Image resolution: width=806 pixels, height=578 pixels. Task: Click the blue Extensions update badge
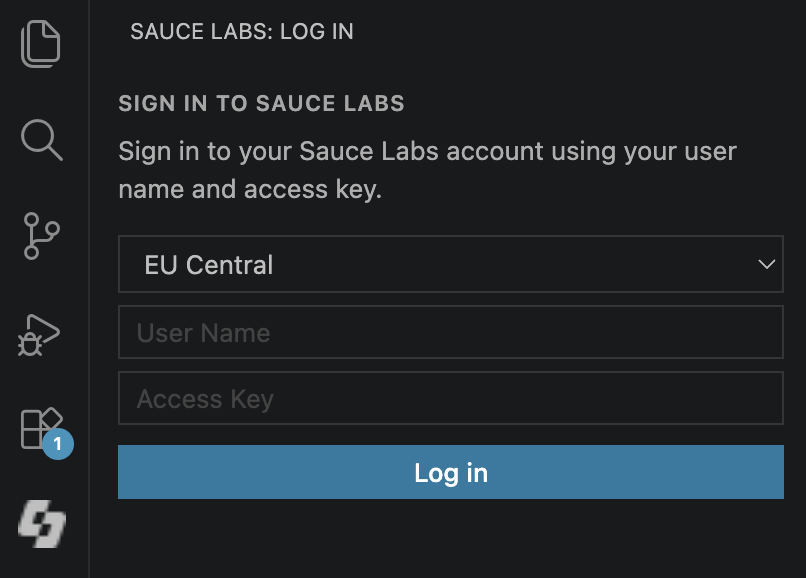[58, 444]
